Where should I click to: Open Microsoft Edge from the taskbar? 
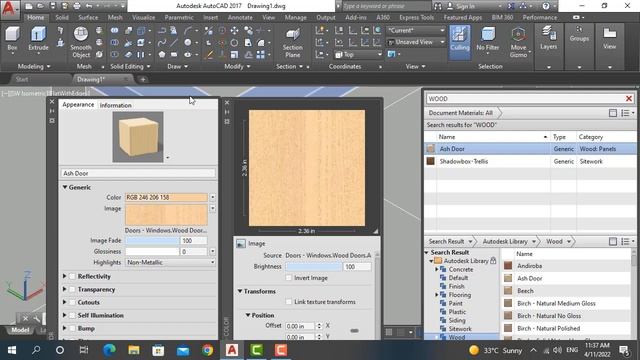click(x=109, y=350)
